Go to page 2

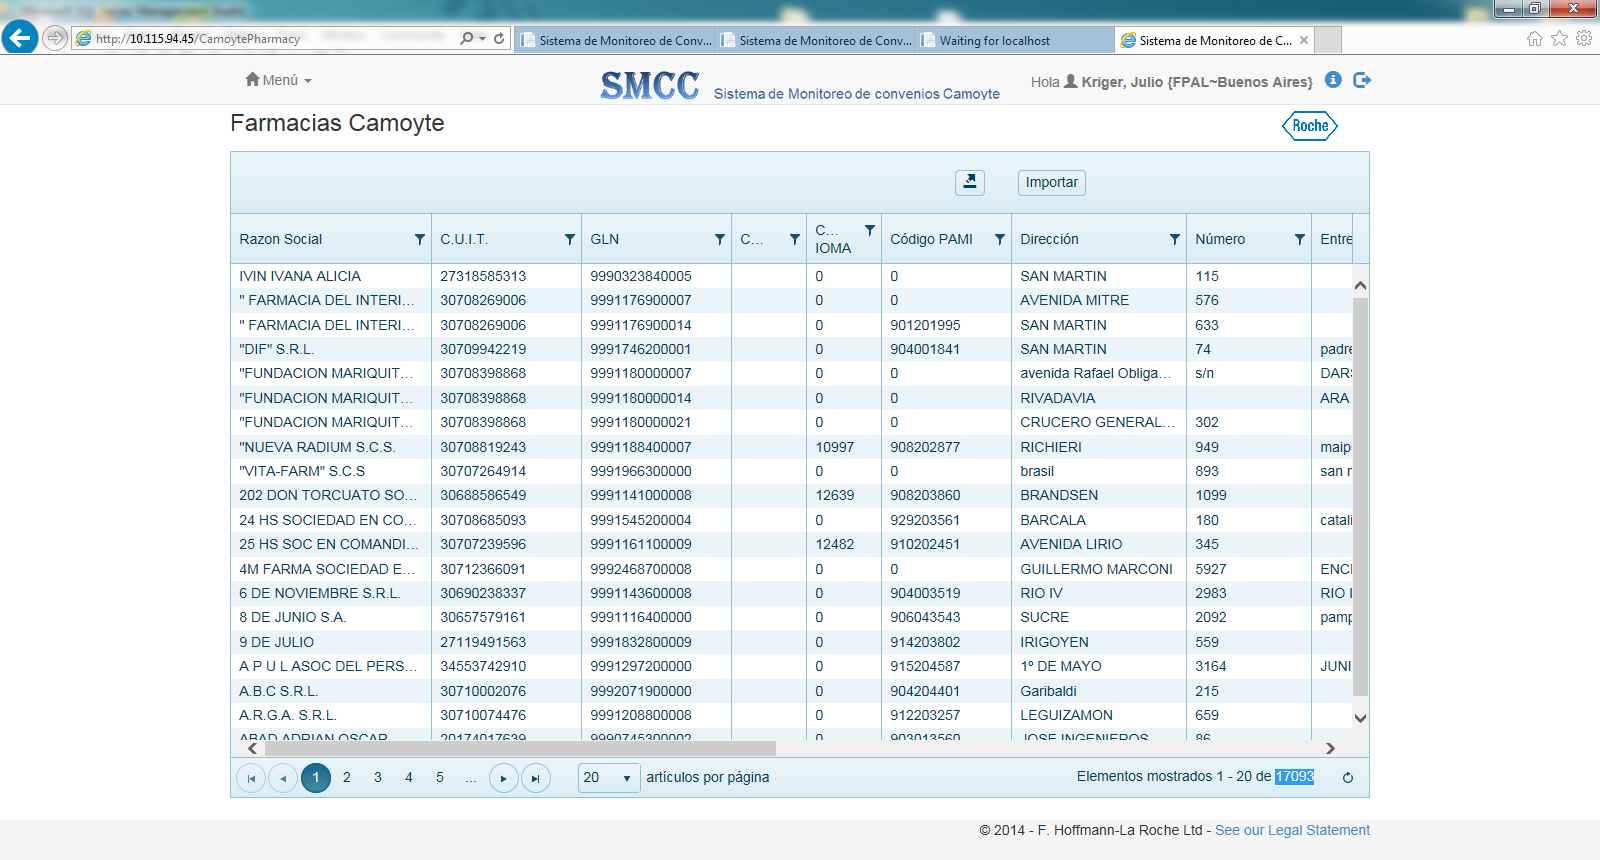coord(347,777)
